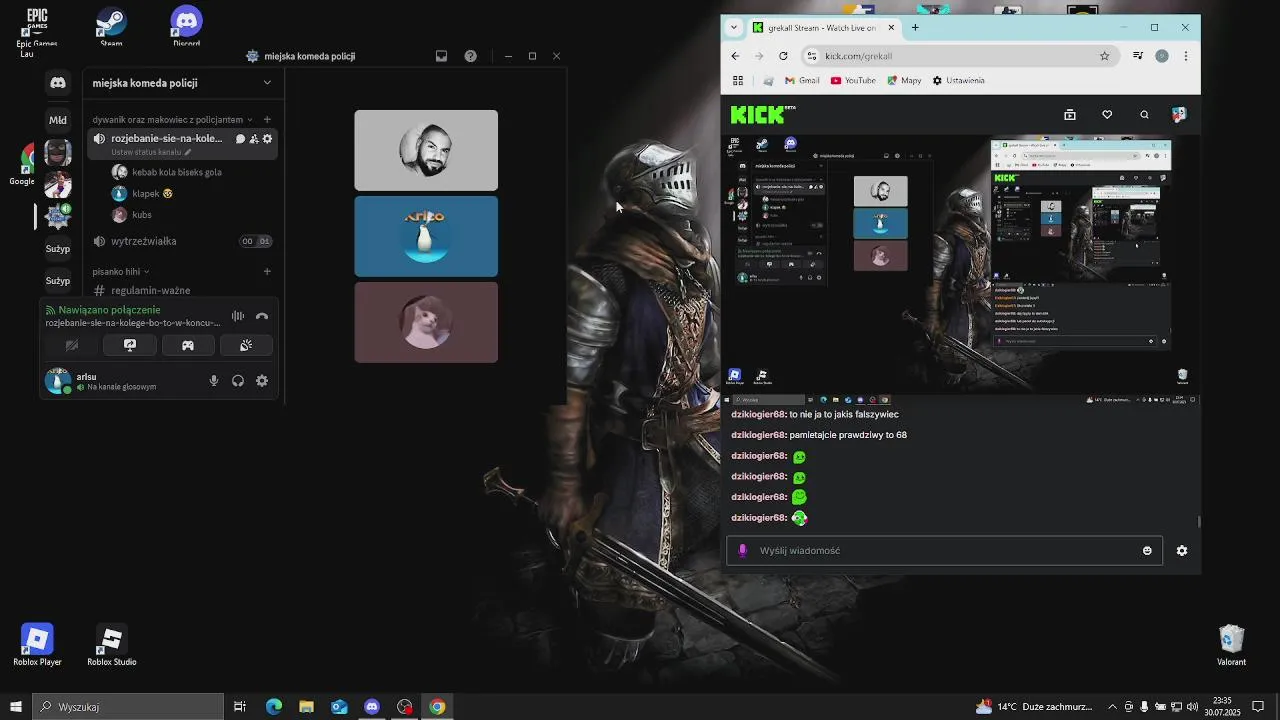Open Discord inbox icon in title bar
The image size is (1280, 720).
(441, 56)
